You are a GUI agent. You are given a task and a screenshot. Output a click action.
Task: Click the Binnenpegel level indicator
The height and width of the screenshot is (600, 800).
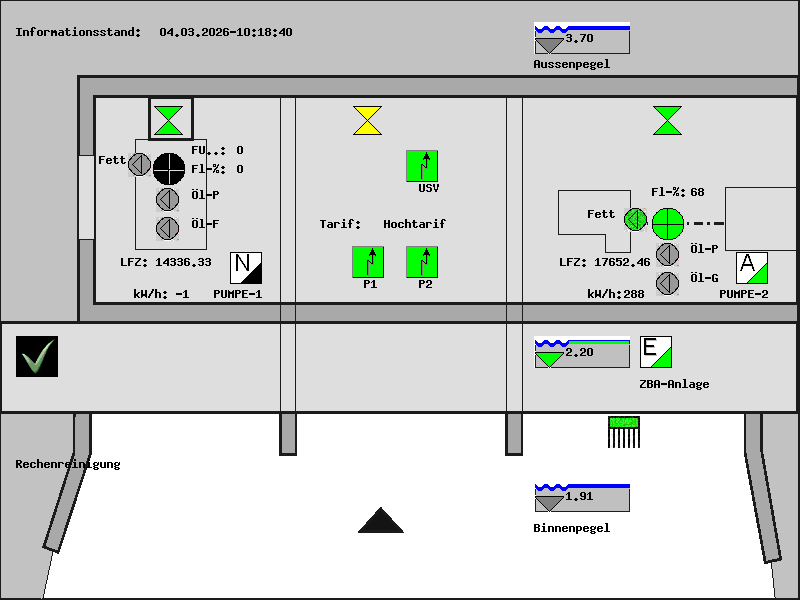[581, 497]
